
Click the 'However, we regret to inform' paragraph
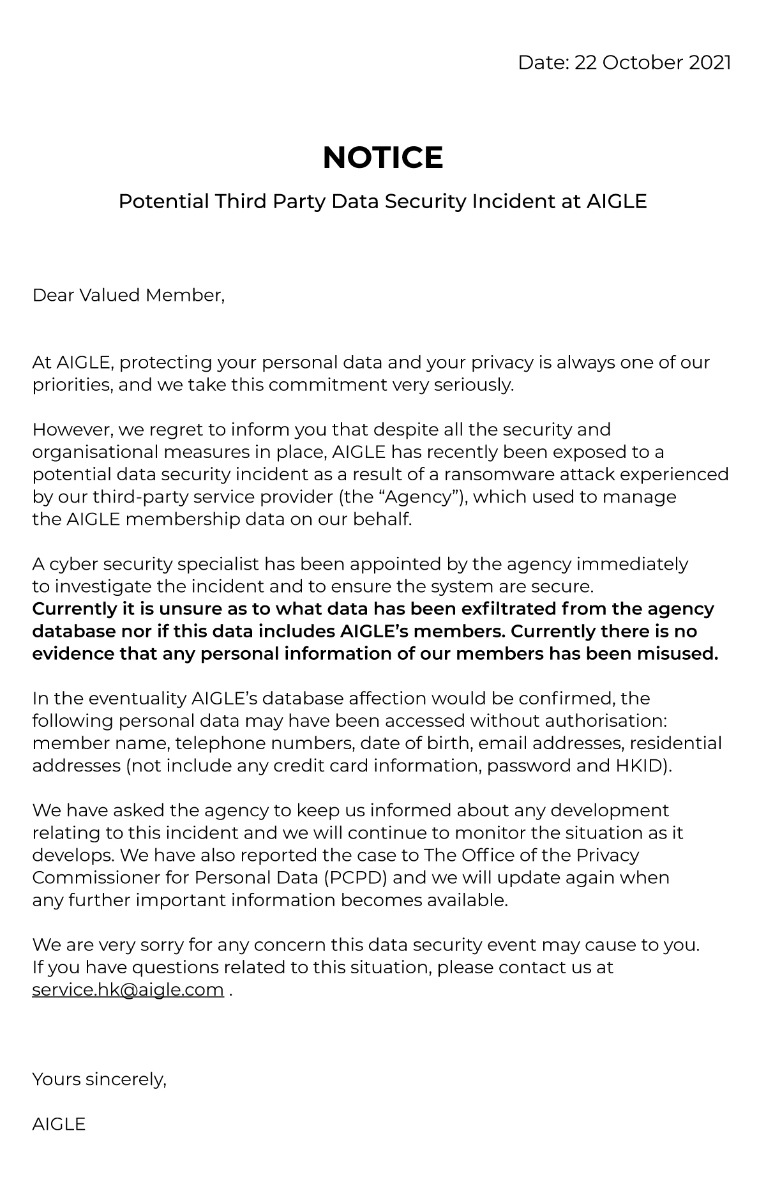(x=381, y=475)
